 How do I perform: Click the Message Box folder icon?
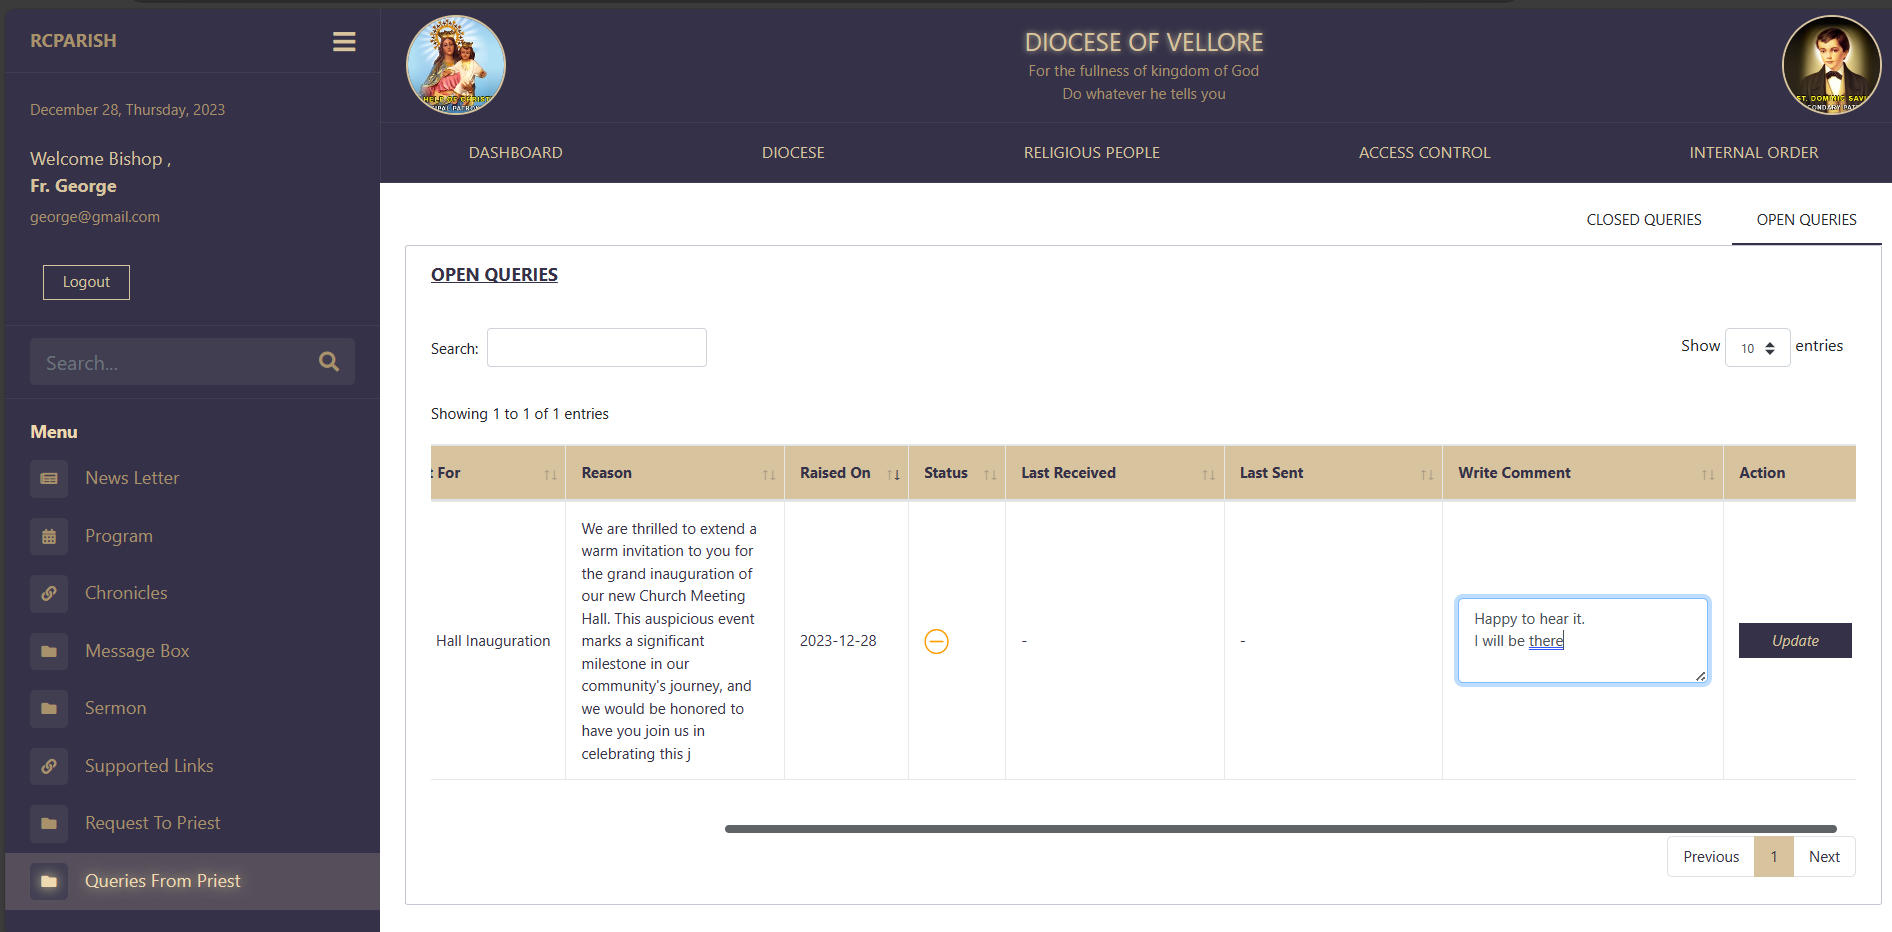click(49, 652)
